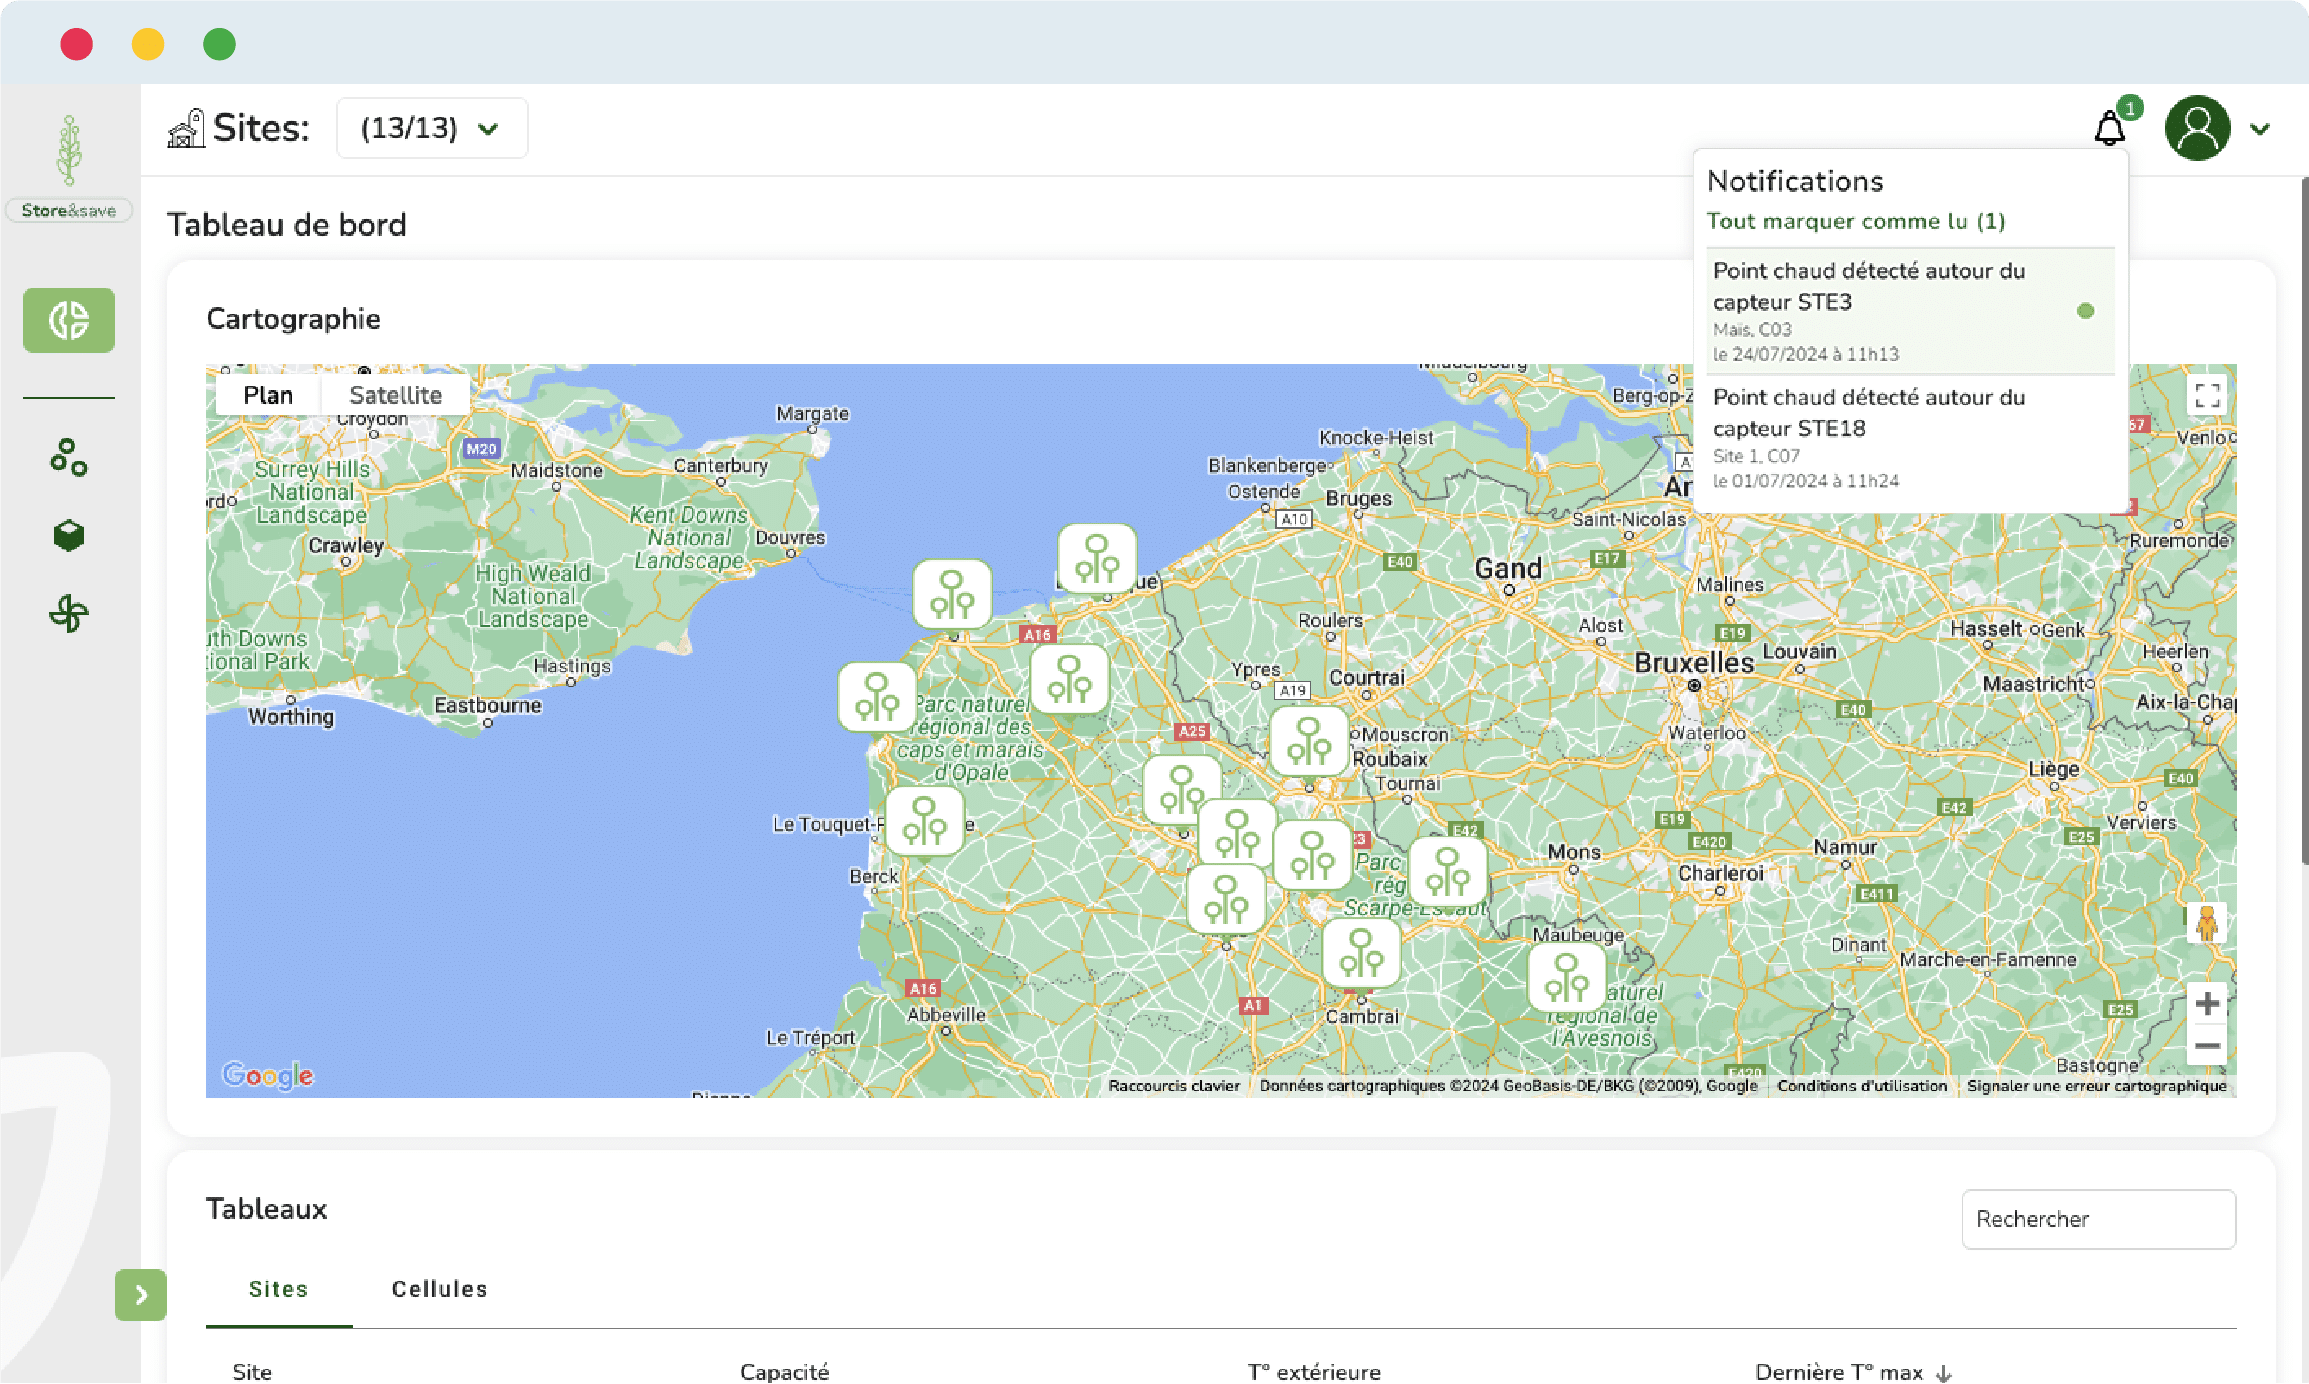Screen dimensions: 2309x1384
Task: Open the ventilation fan sidebar icon
Action: (x=69, y=613)
